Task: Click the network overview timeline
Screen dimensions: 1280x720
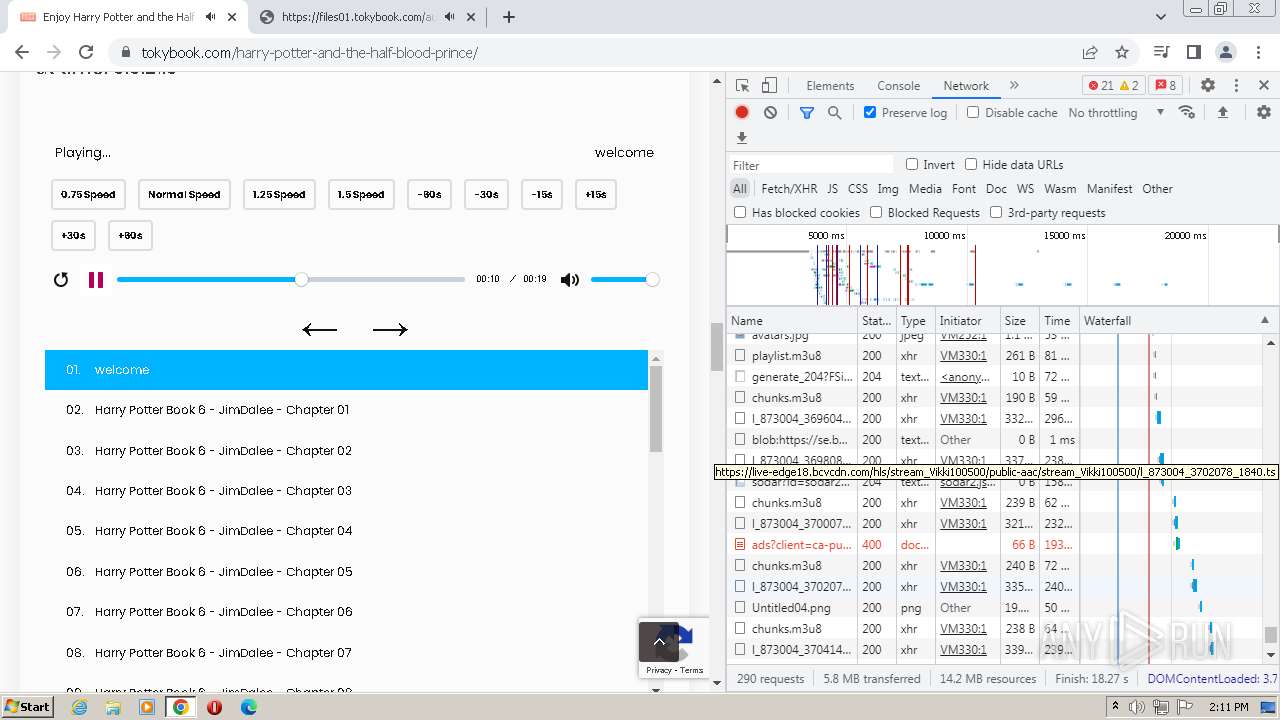Action: (1002, 266)
